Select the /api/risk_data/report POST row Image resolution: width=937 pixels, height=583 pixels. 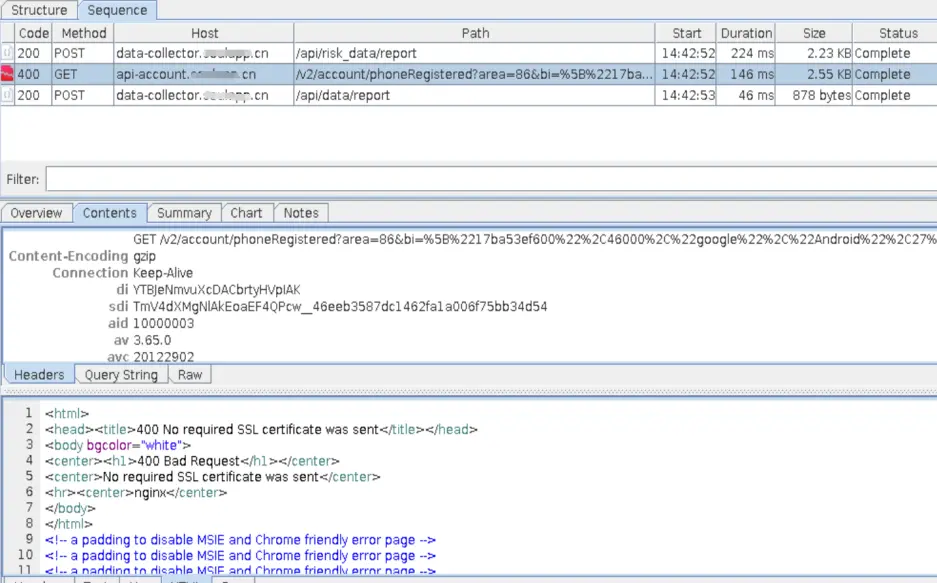point(468,53)
